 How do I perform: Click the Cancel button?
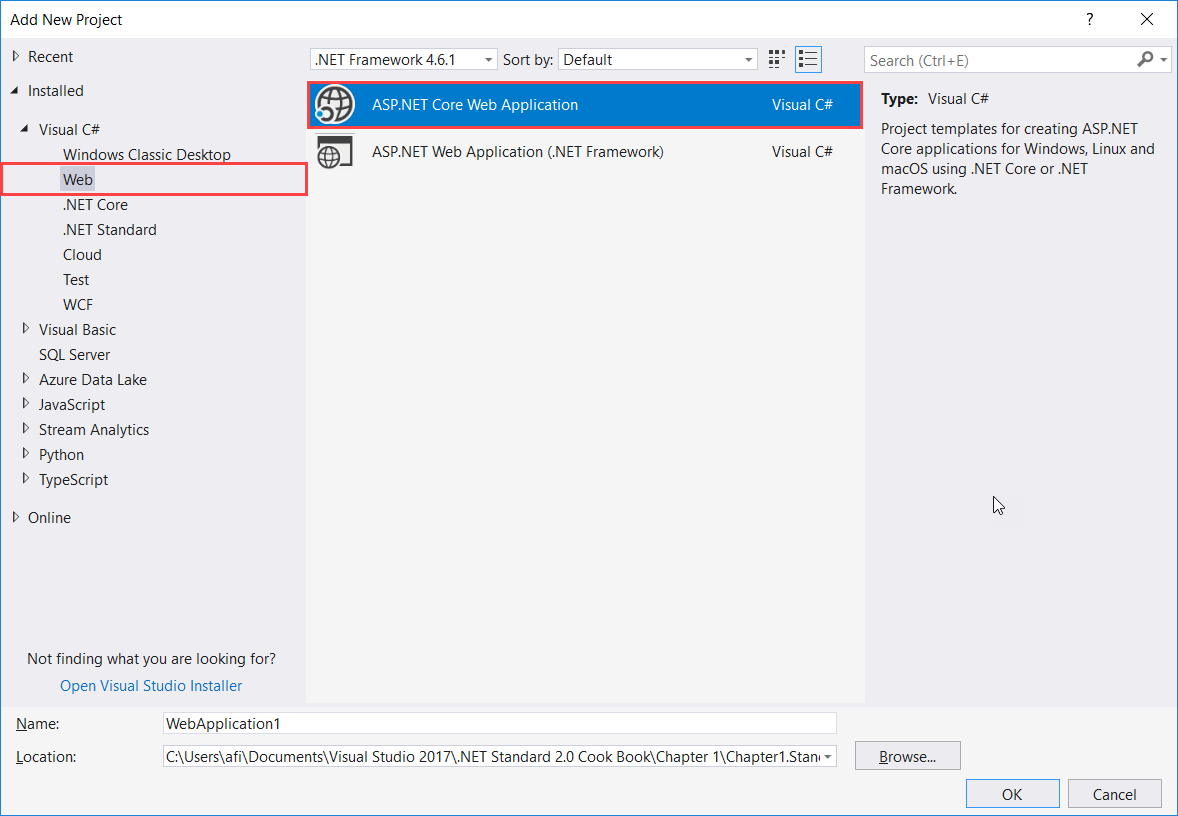pyautogui.click(x=1114, y=794)
